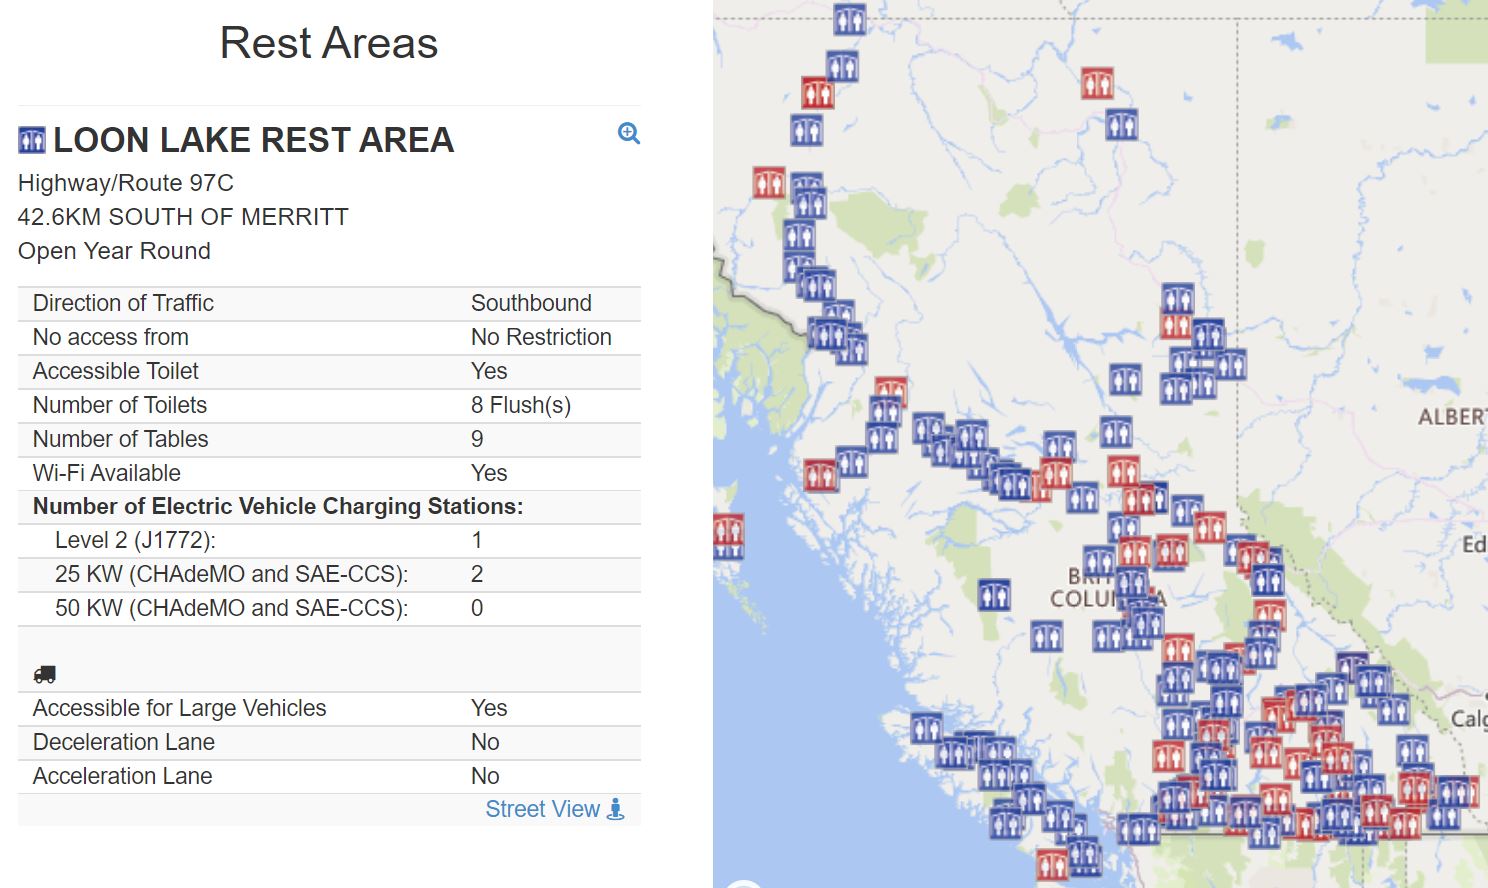Click the 'Number of Toilets' label

click(120, 405)
